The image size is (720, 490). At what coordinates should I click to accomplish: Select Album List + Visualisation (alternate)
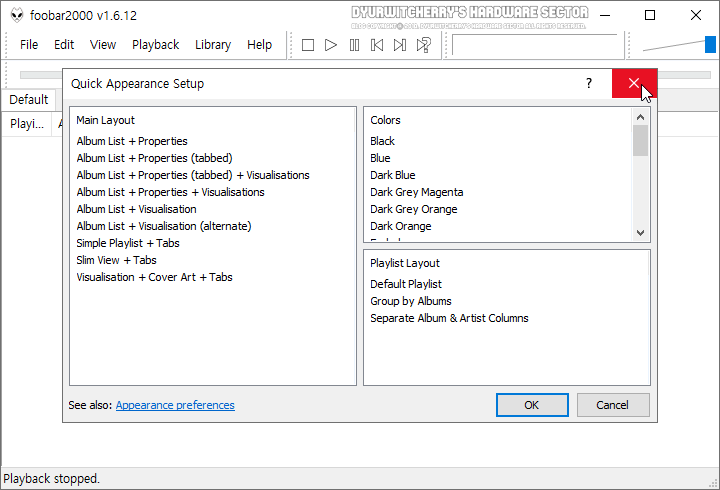pyautogui.click(x=164, y=226)
